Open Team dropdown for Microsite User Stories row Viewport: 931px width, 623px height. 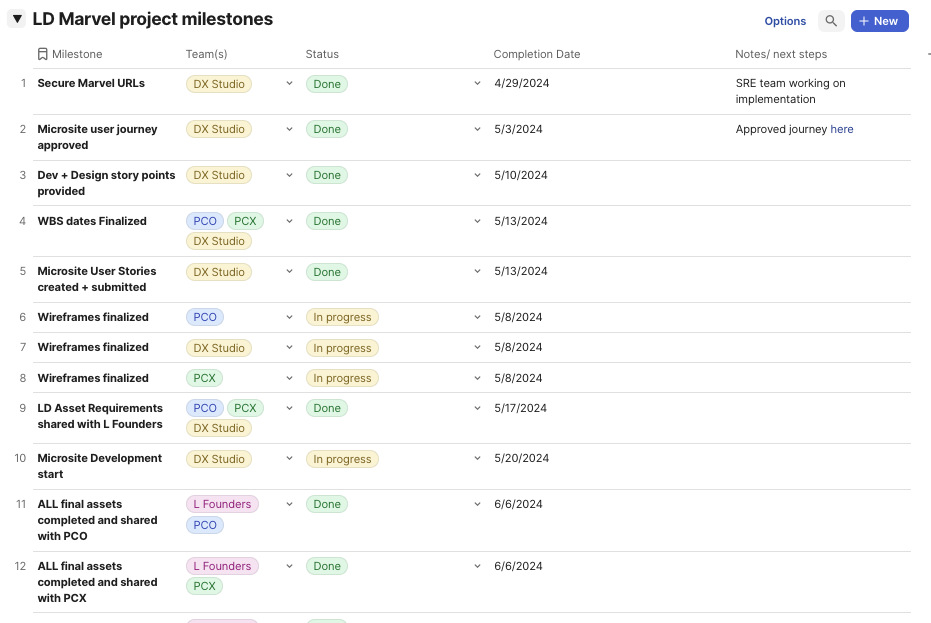(x=289, y=271)
